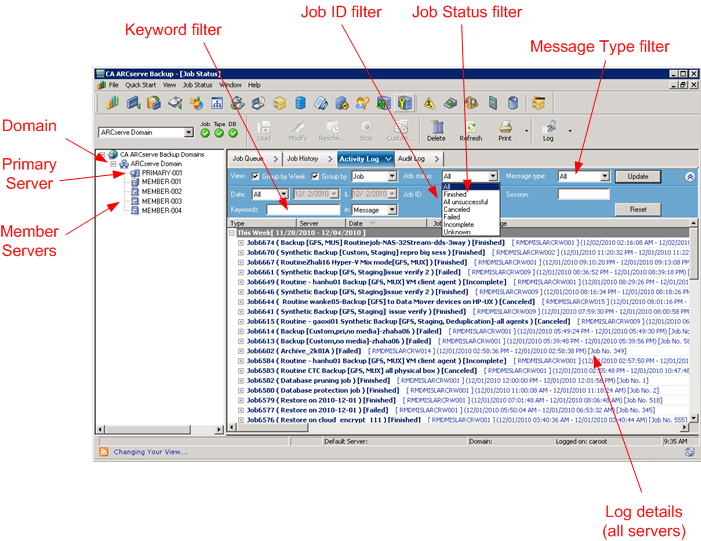Collapse the filter panel with double chevron
701x541 pixels.
[690, 177]
